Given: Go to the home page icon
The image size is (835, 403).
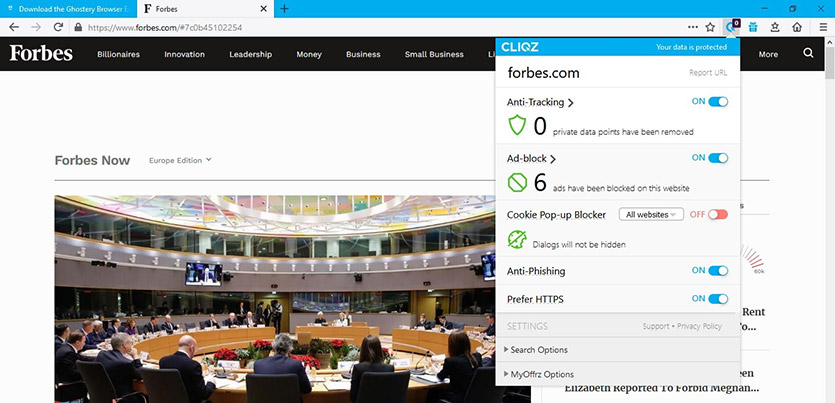Looking at the screenshot, I should (x=797, y=27).
